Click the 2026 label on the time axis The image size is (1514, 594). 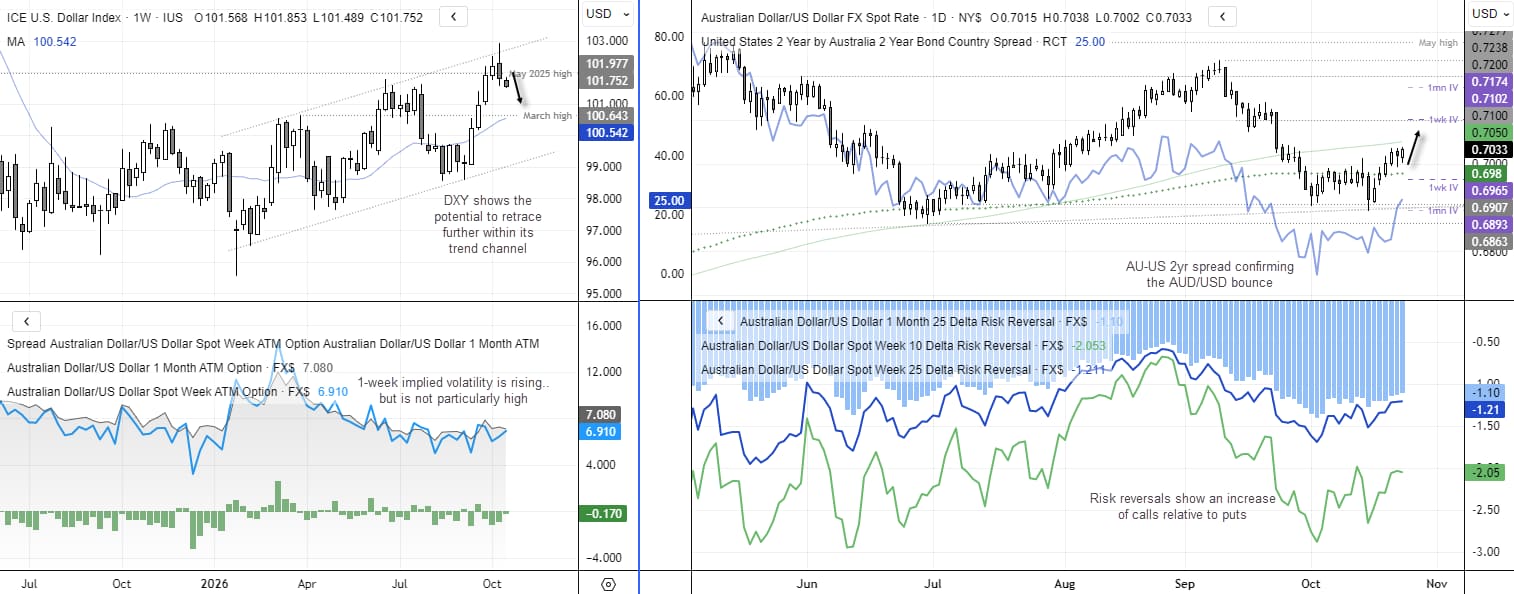pos(215,583)
